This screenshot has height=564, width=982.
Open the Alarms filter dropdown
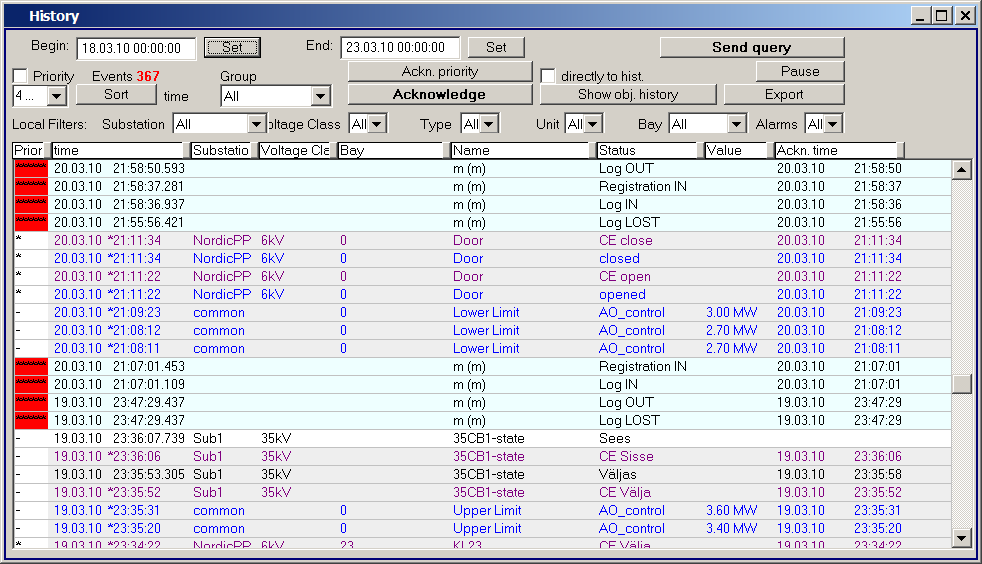(x=832, y=124)
